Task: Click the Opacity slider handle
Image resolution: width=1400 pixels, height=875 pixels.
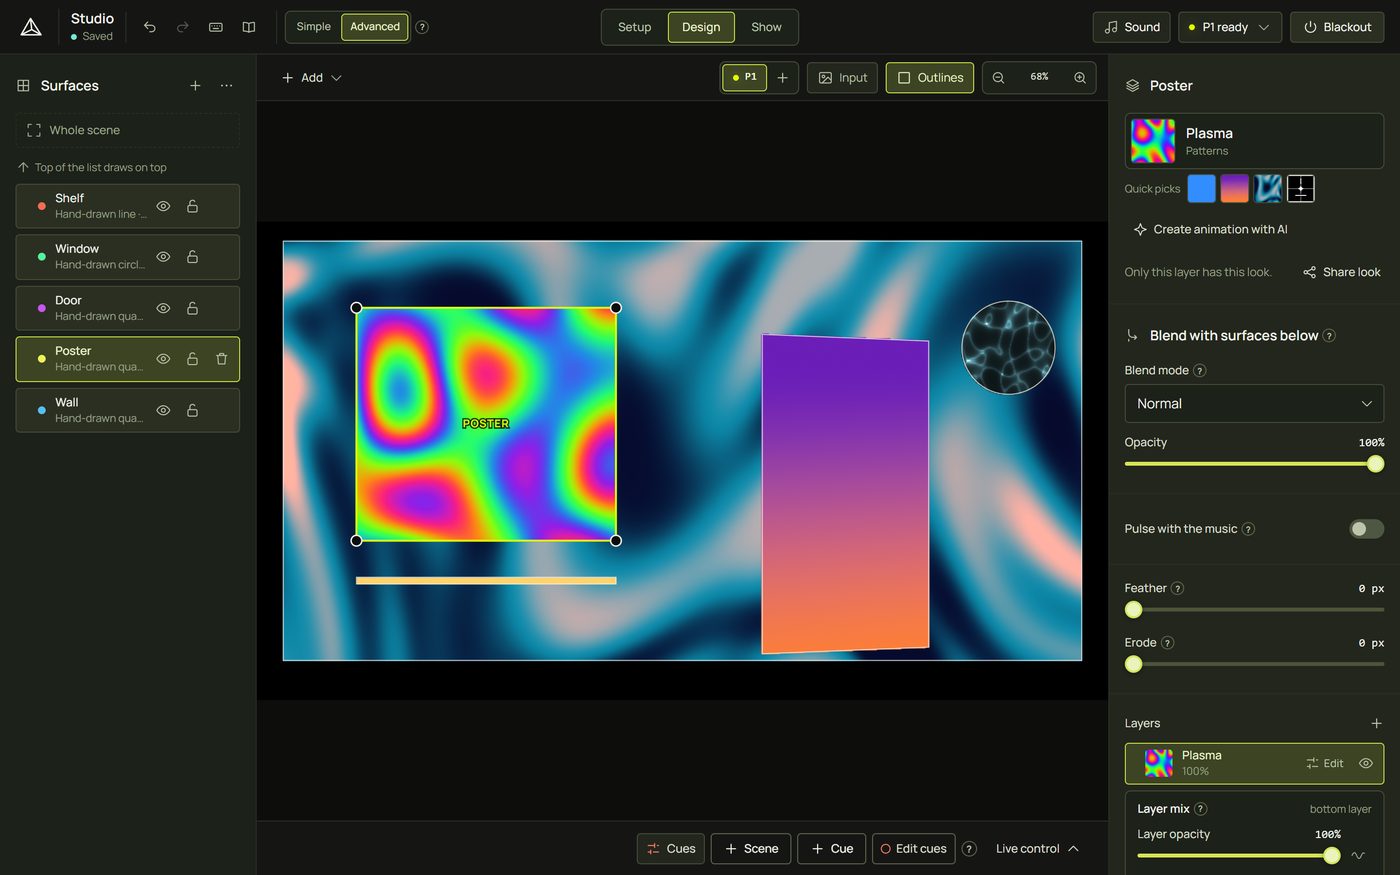Action: 1376,464
